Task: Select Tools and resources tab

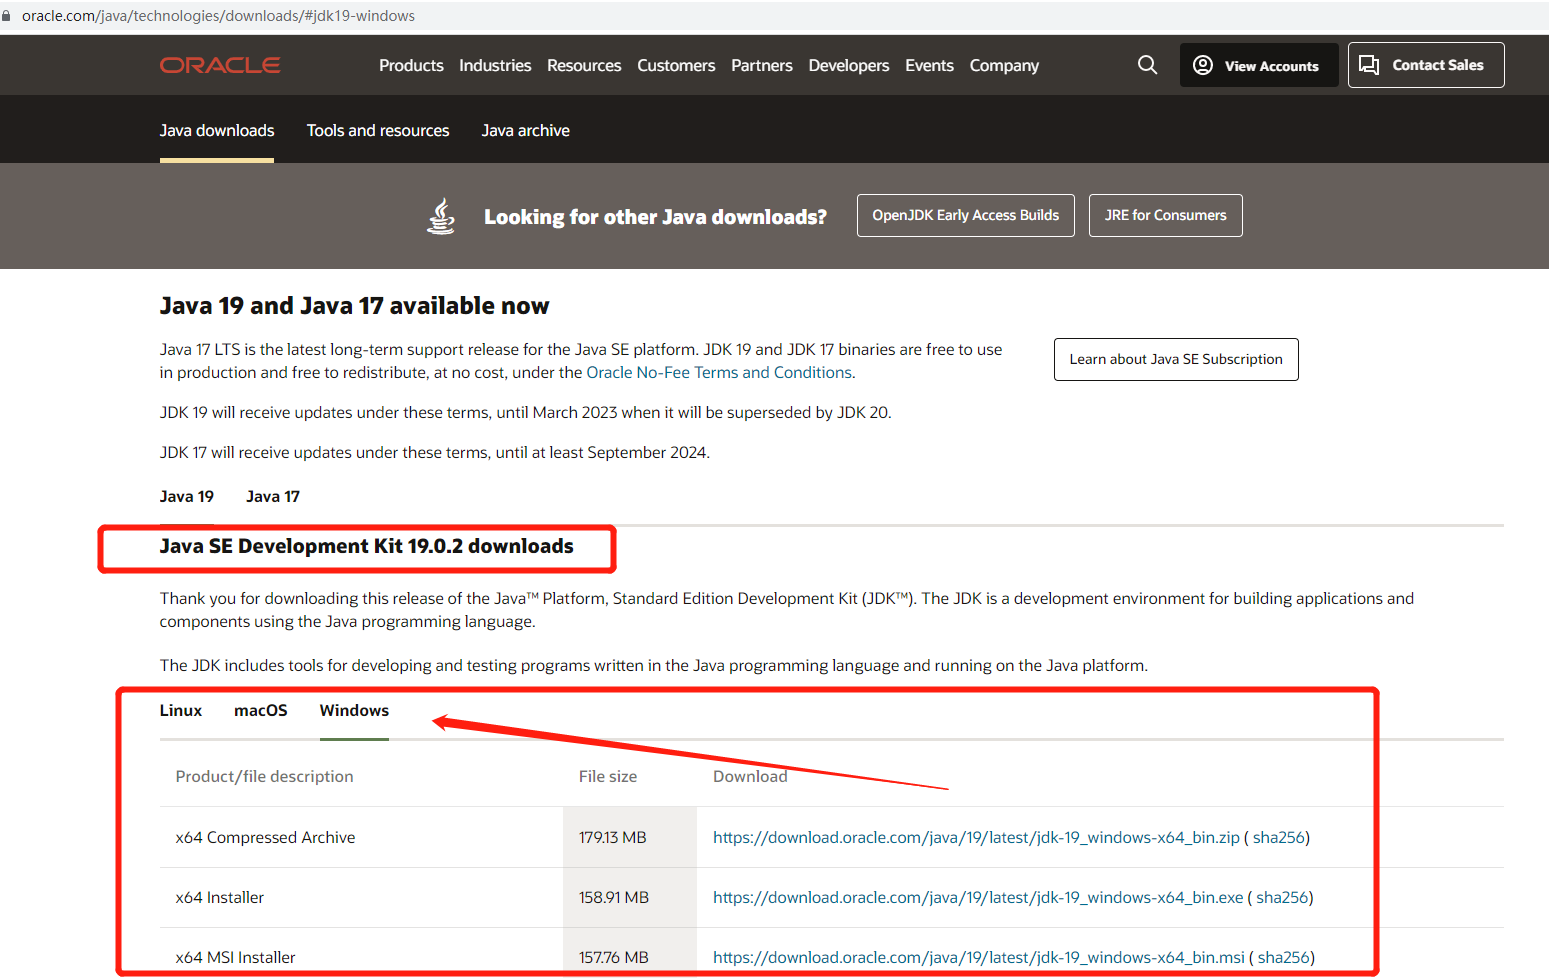Action: pyautogui.click(x=378, y=131)
